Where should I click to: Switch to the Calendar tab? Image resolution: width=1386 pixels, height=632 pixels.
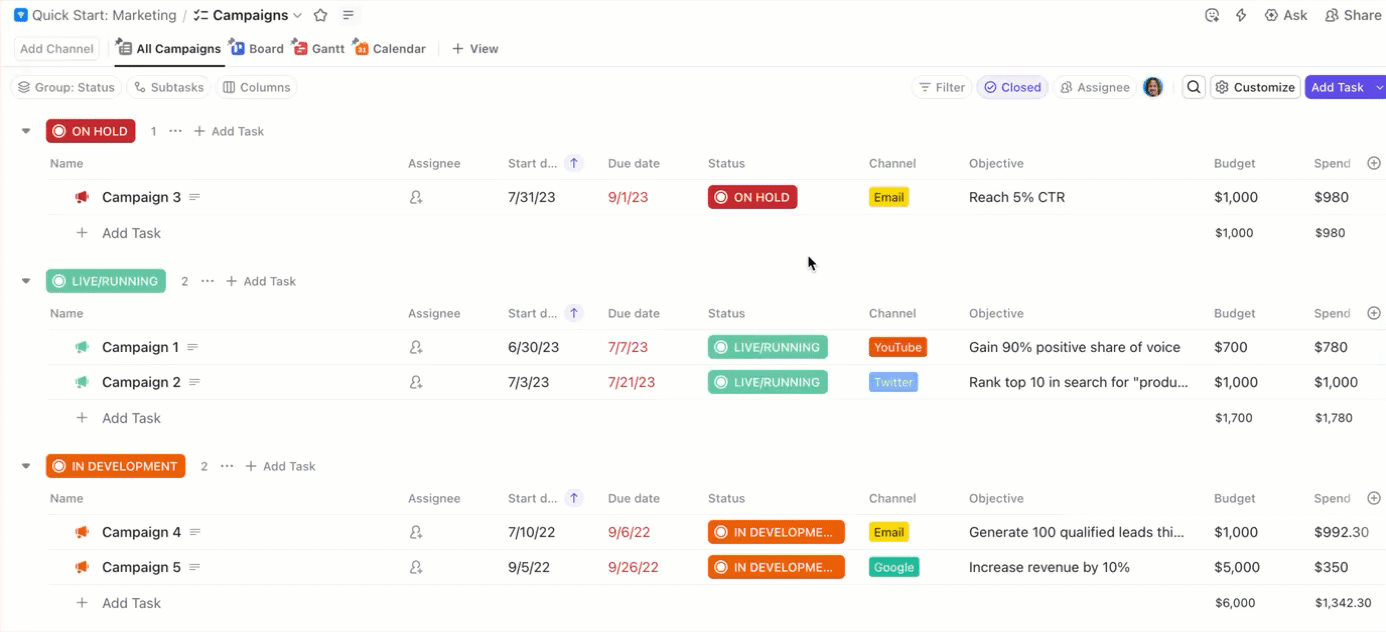pyautogui.click(x=390, y=47)
